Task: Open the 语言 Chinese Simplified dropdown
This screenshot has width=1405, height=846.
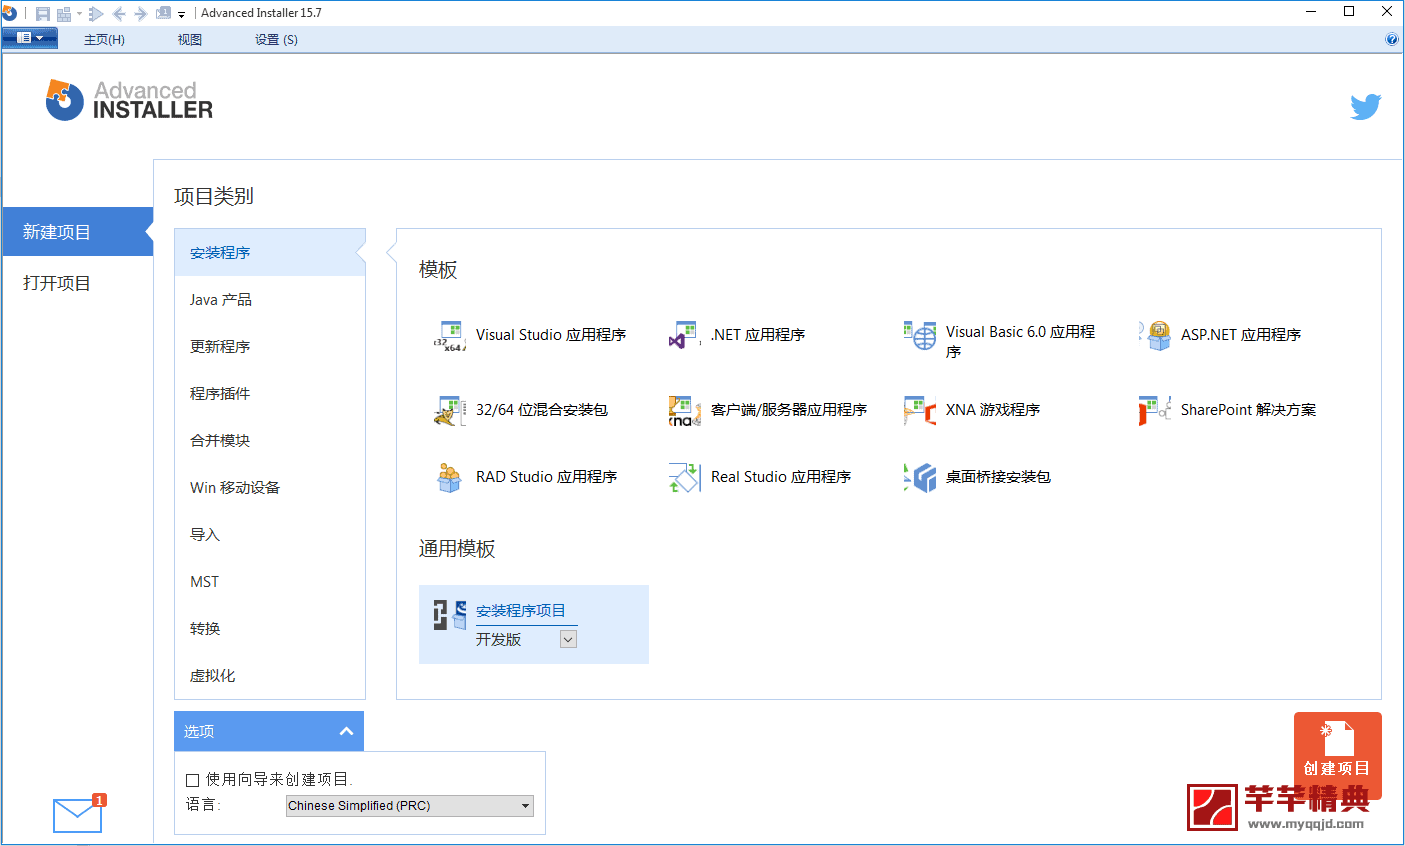Action: coord(410,806)
